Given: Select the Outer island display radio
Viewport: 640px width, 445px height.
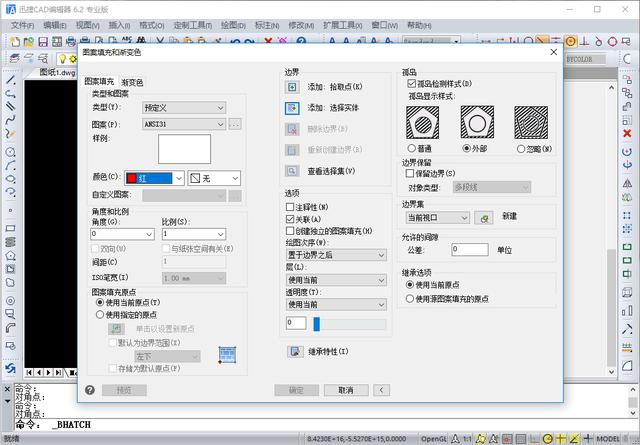Looking at the screenshot, I should (x=467, y=148).
